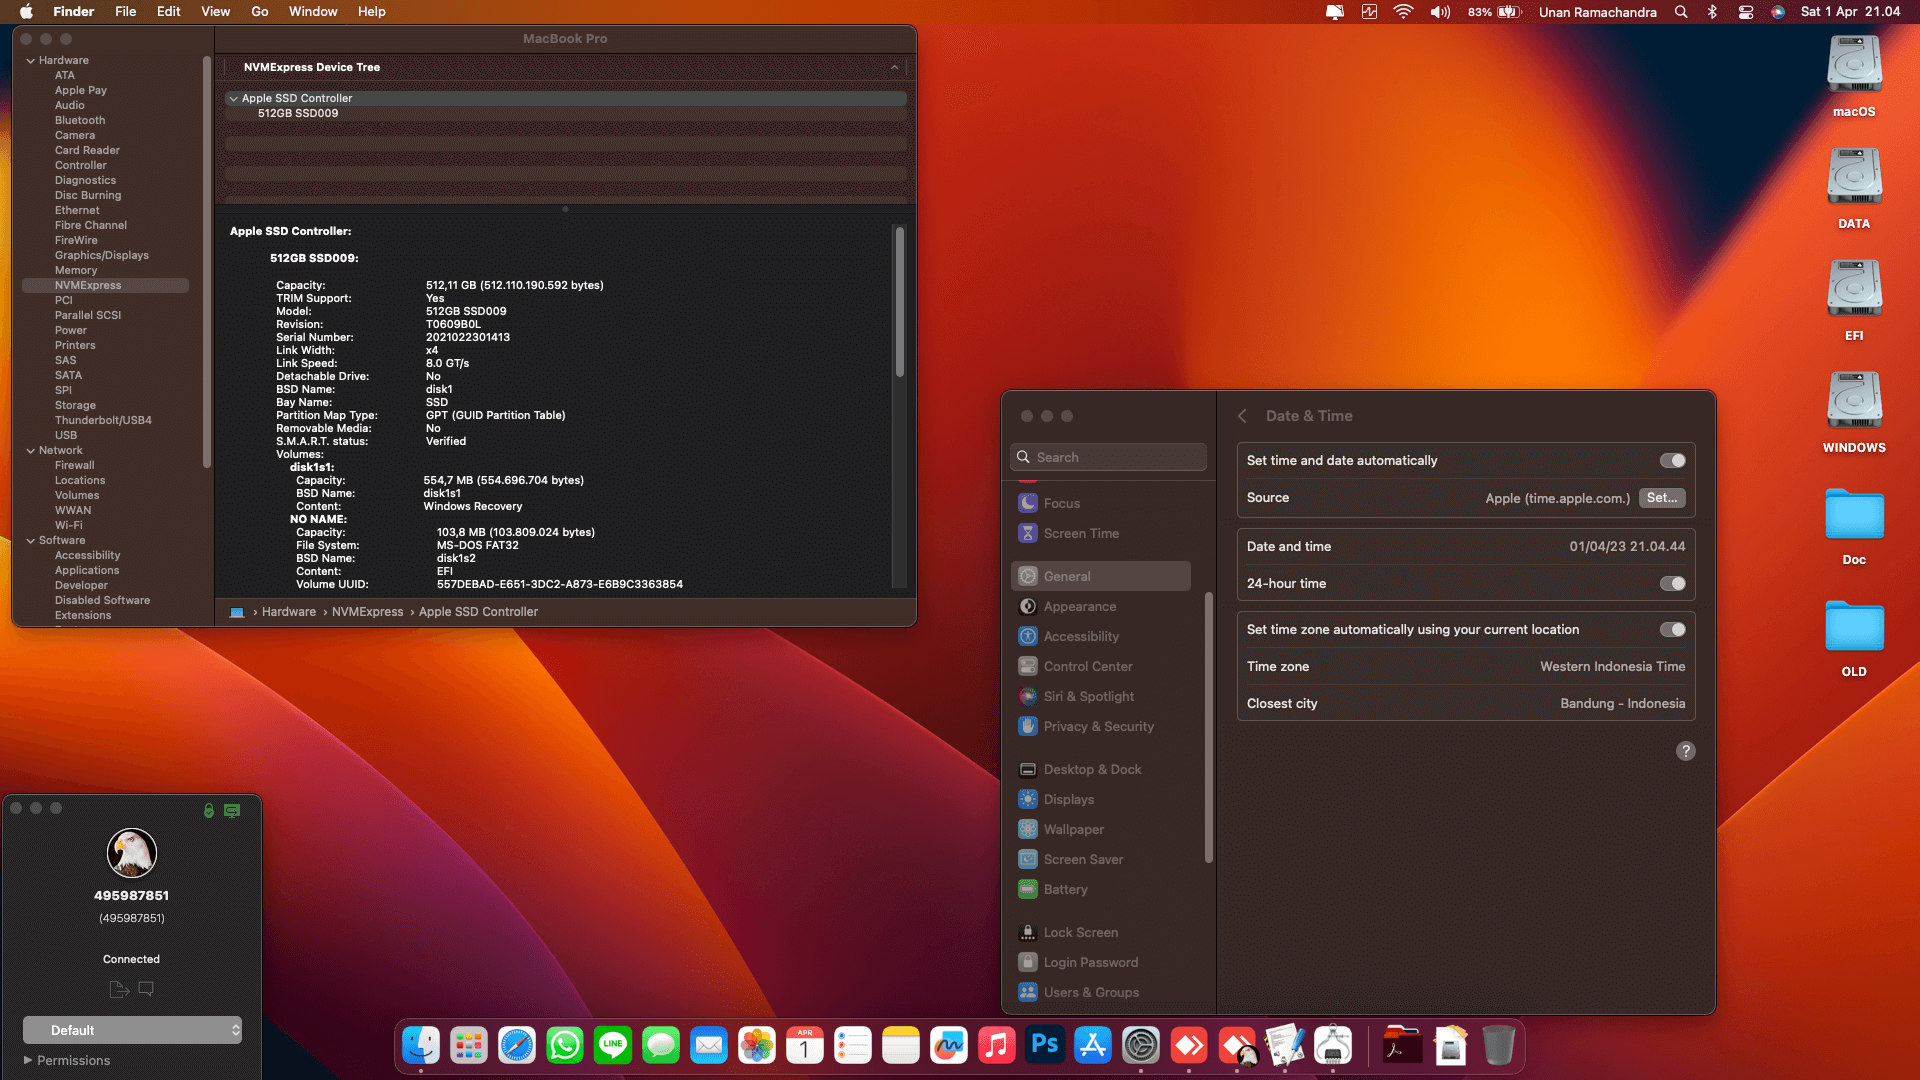The height and width of the screenshot is (1080, 1920).
Task: Turn off 24-hour time
Action: (1672, 584)
